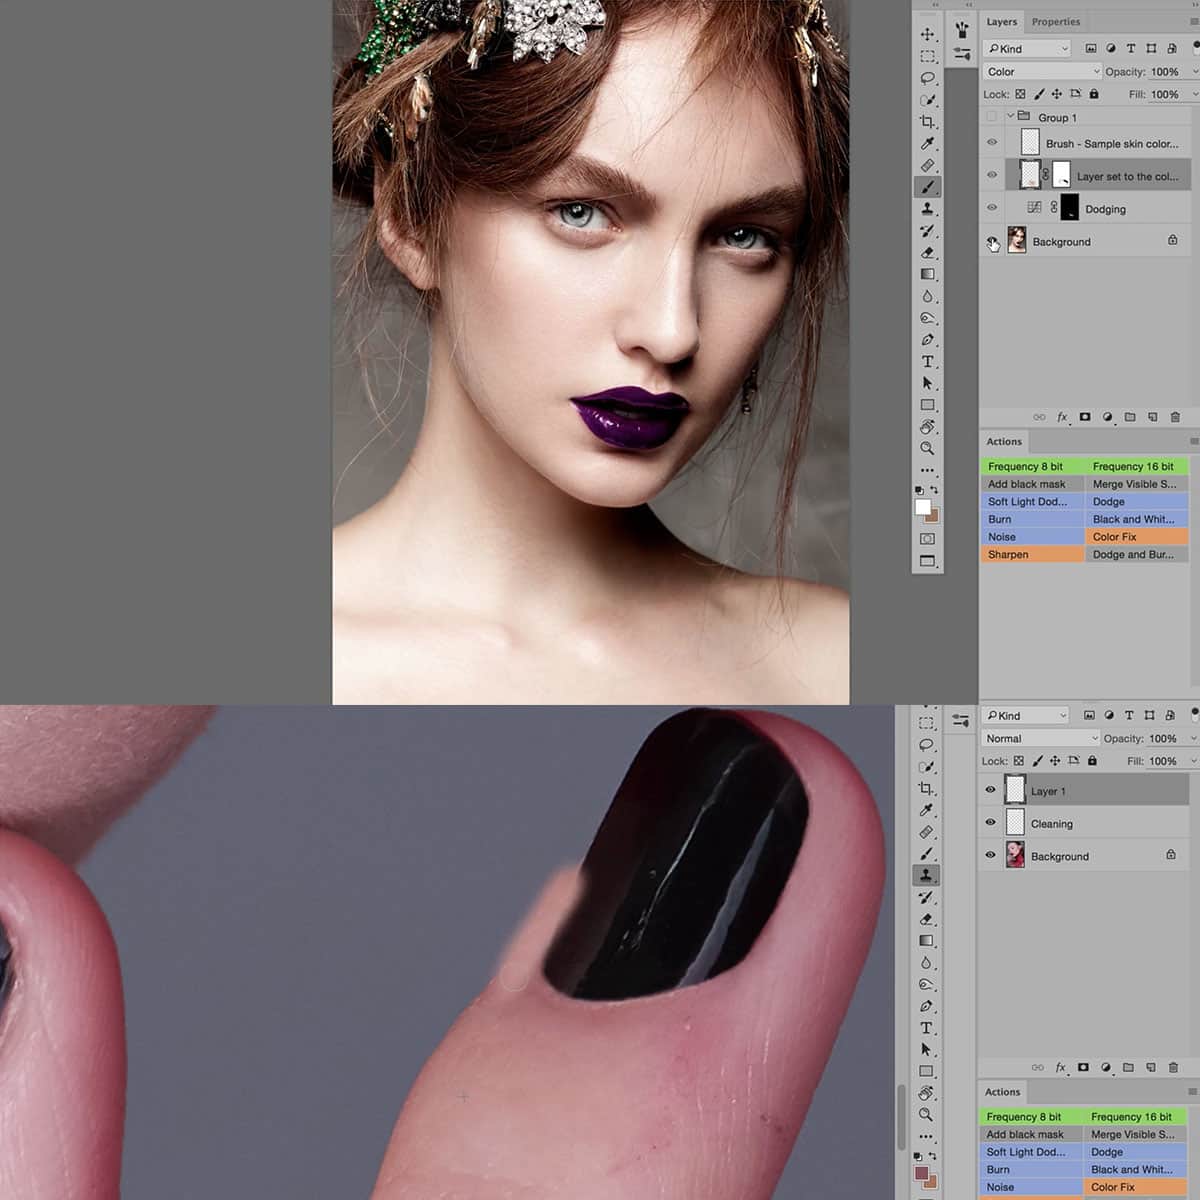The width and height of the screenshot is (1200, 1200).
Task: Select the Move tool
Action: tap(926, 33)
